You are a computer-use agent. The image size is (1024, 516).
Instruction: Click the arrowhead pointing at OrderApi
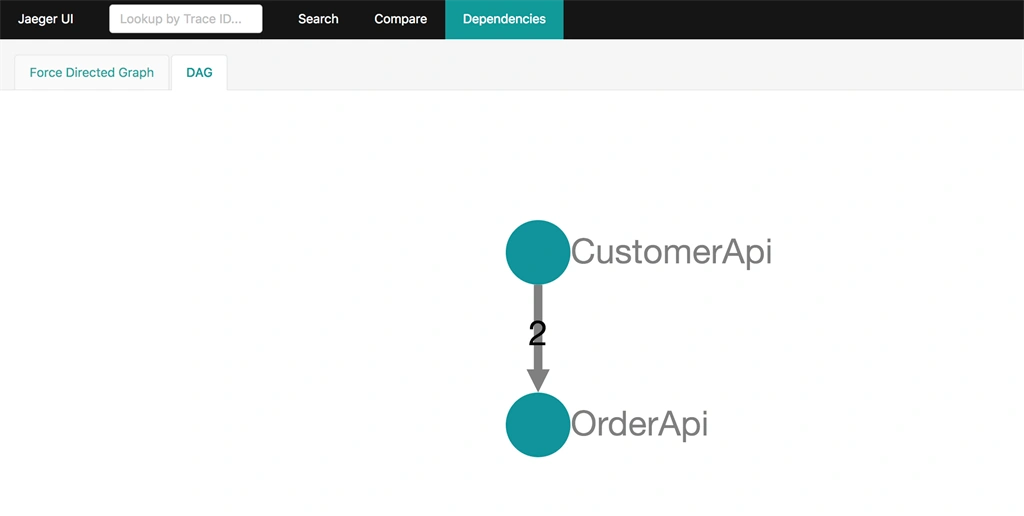click(537, 380)
